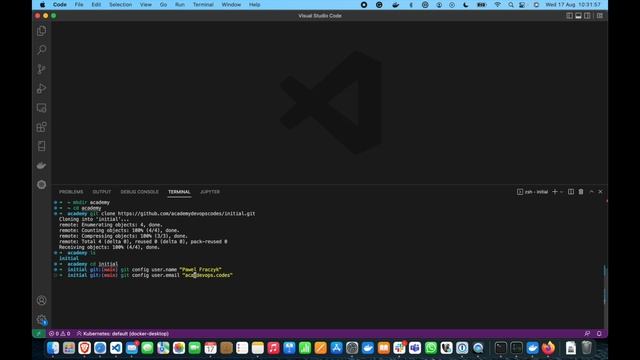Open Visual Studio Code icon in dock

(x=116, y=348)
